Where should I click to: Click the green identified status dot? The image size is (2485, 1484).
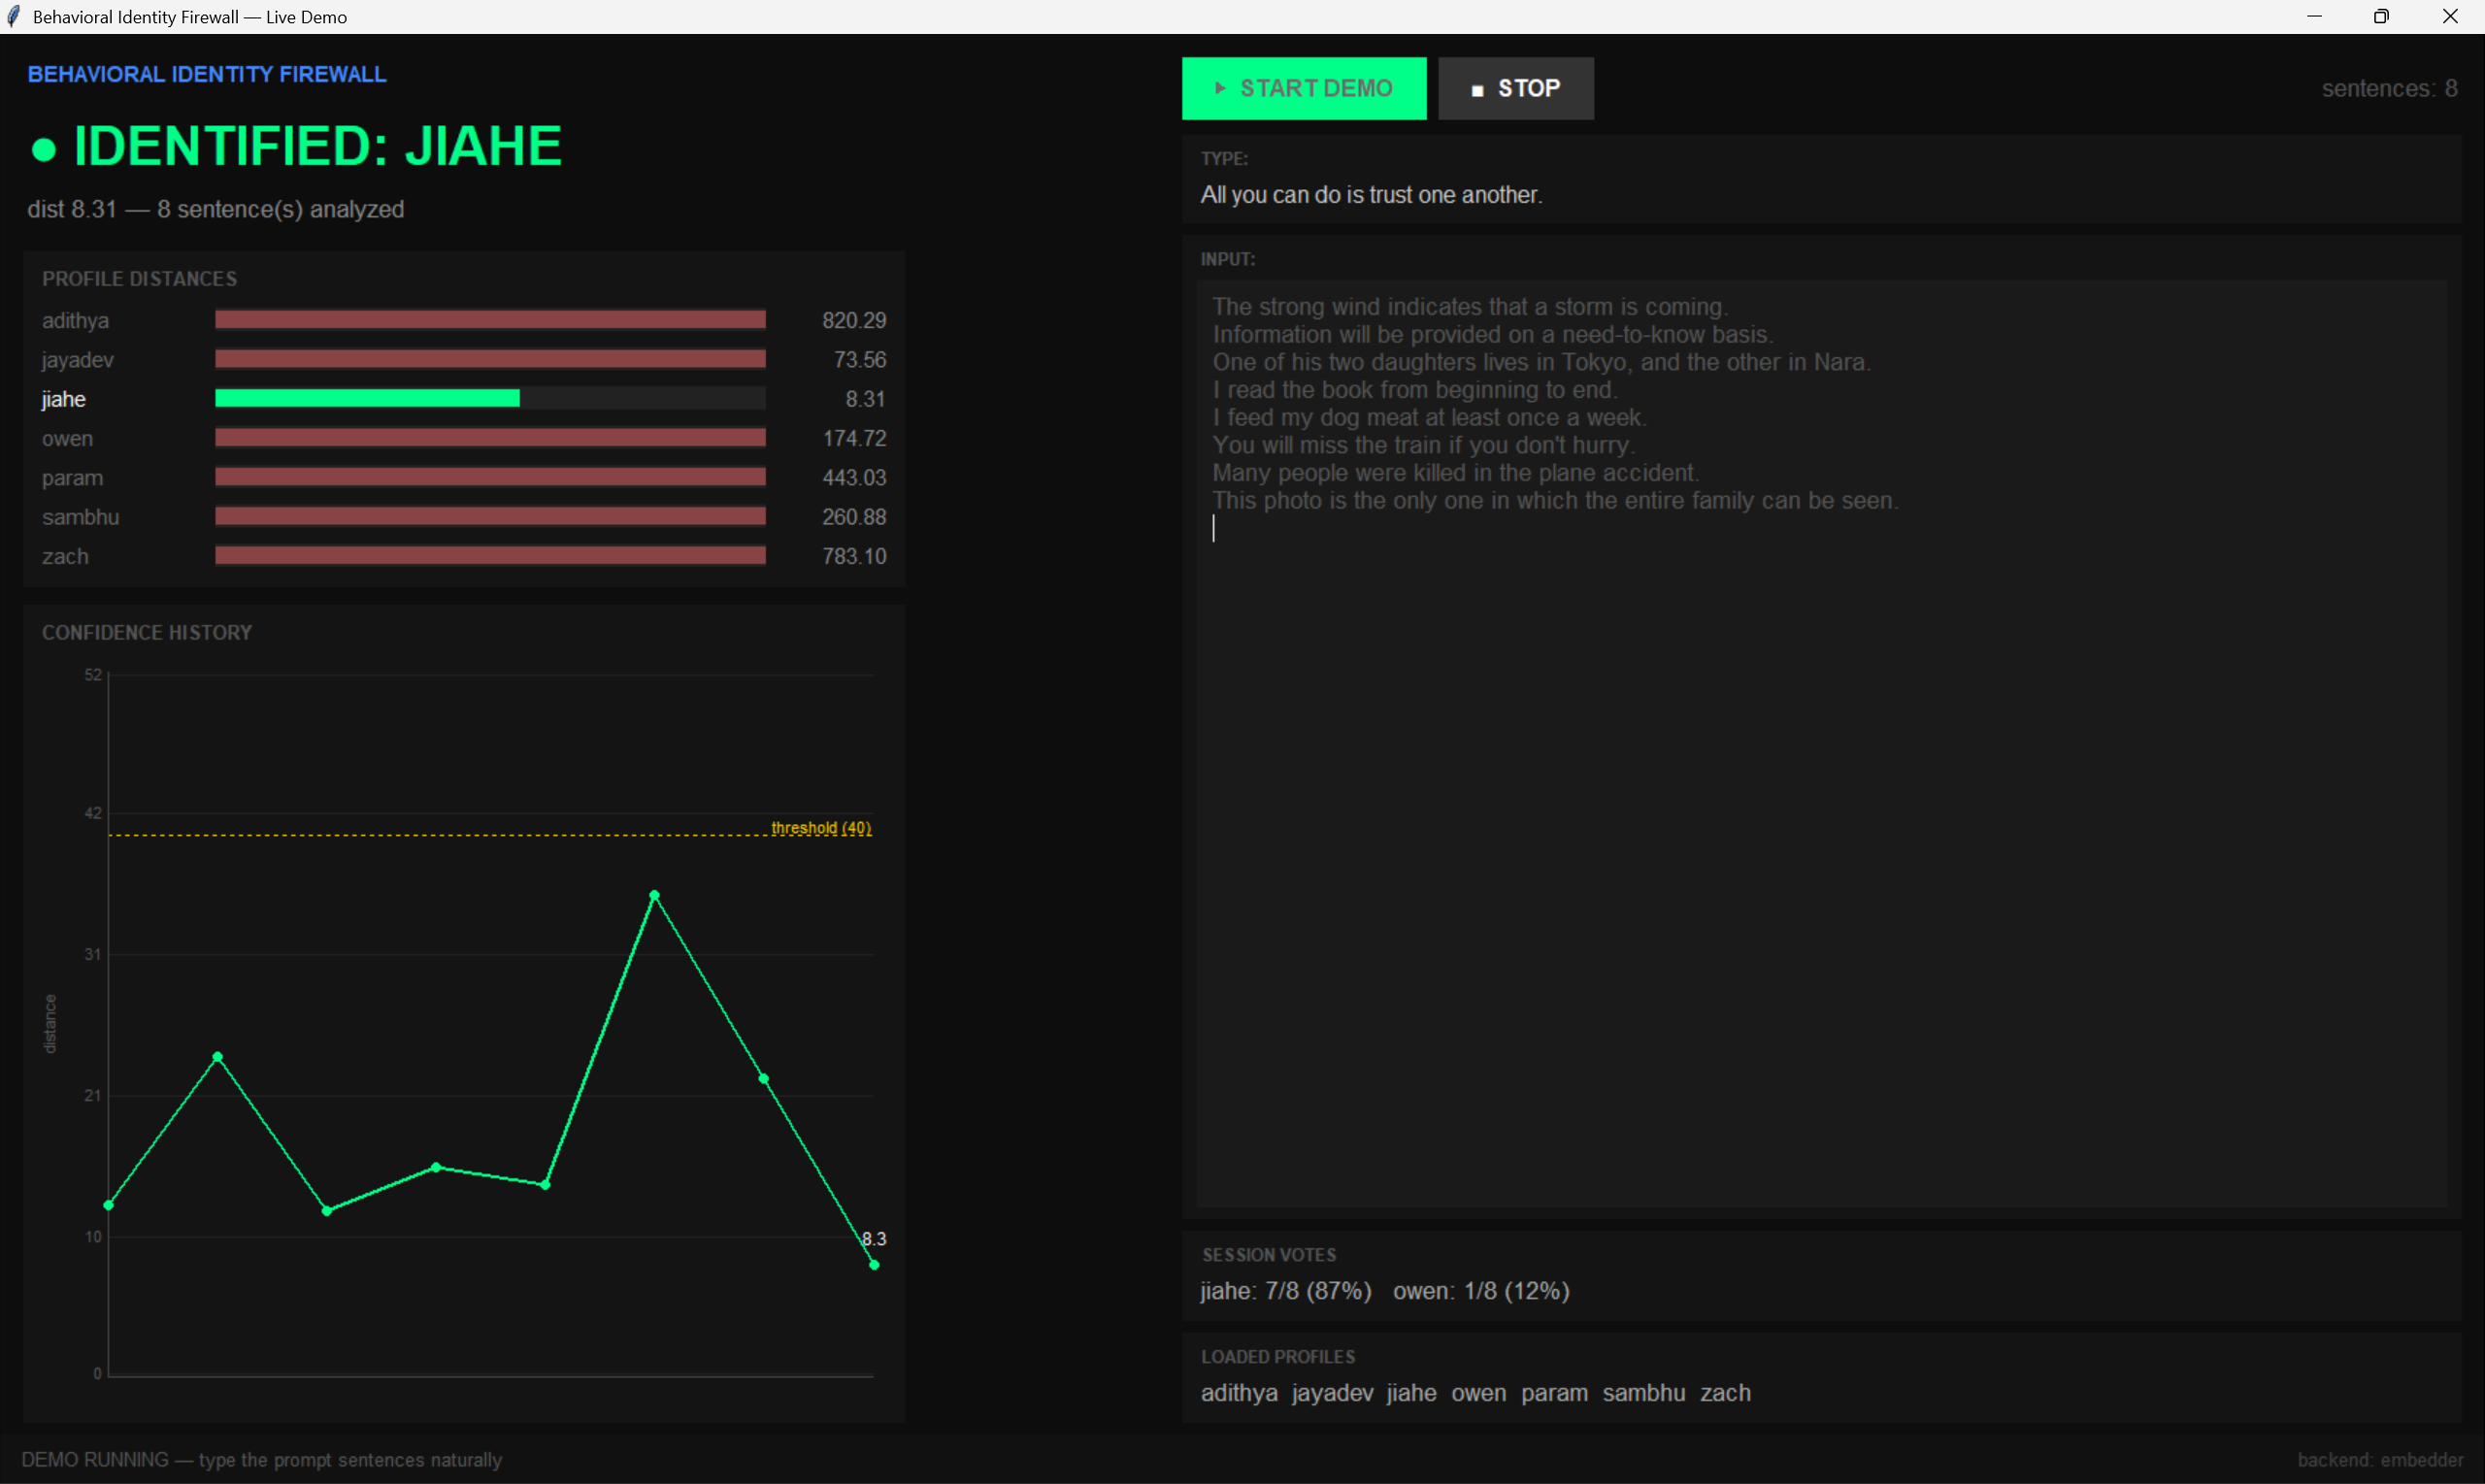pyautogui.click(x=43, y=150)
